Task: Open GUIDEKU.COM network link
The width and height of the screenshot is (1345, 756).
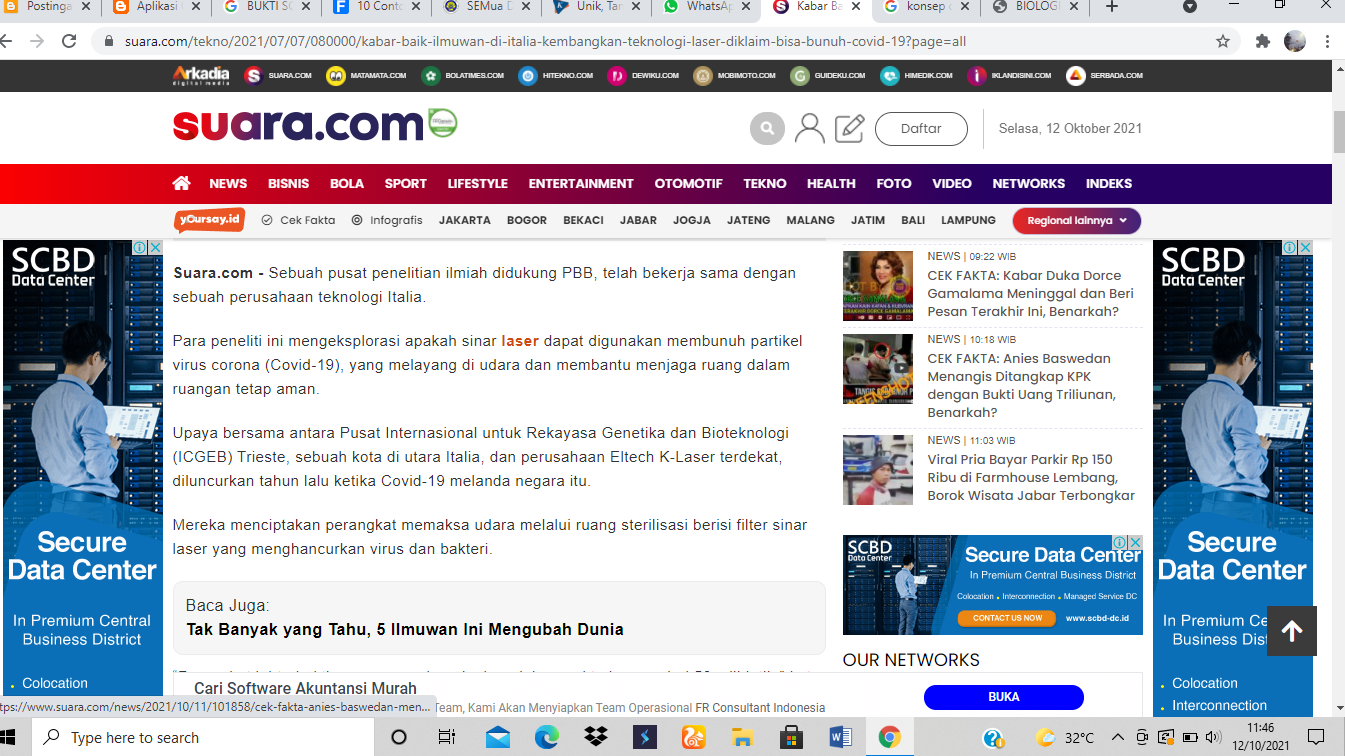Action: pyautogui.click(x=827, y=75)
